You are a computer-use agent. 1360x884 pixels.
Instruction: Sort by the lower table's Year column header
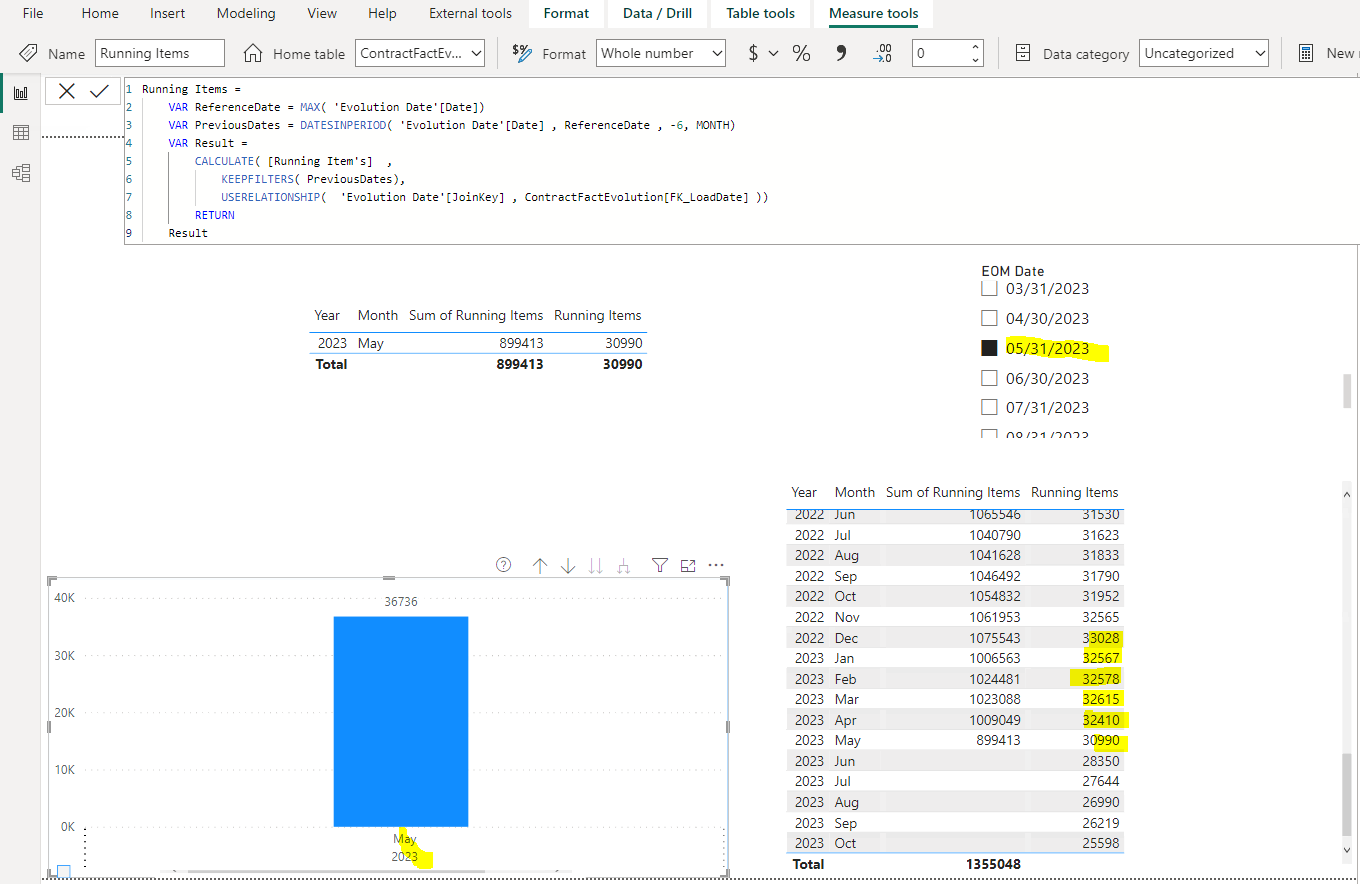pyautogui.click(x=804, y=492)
